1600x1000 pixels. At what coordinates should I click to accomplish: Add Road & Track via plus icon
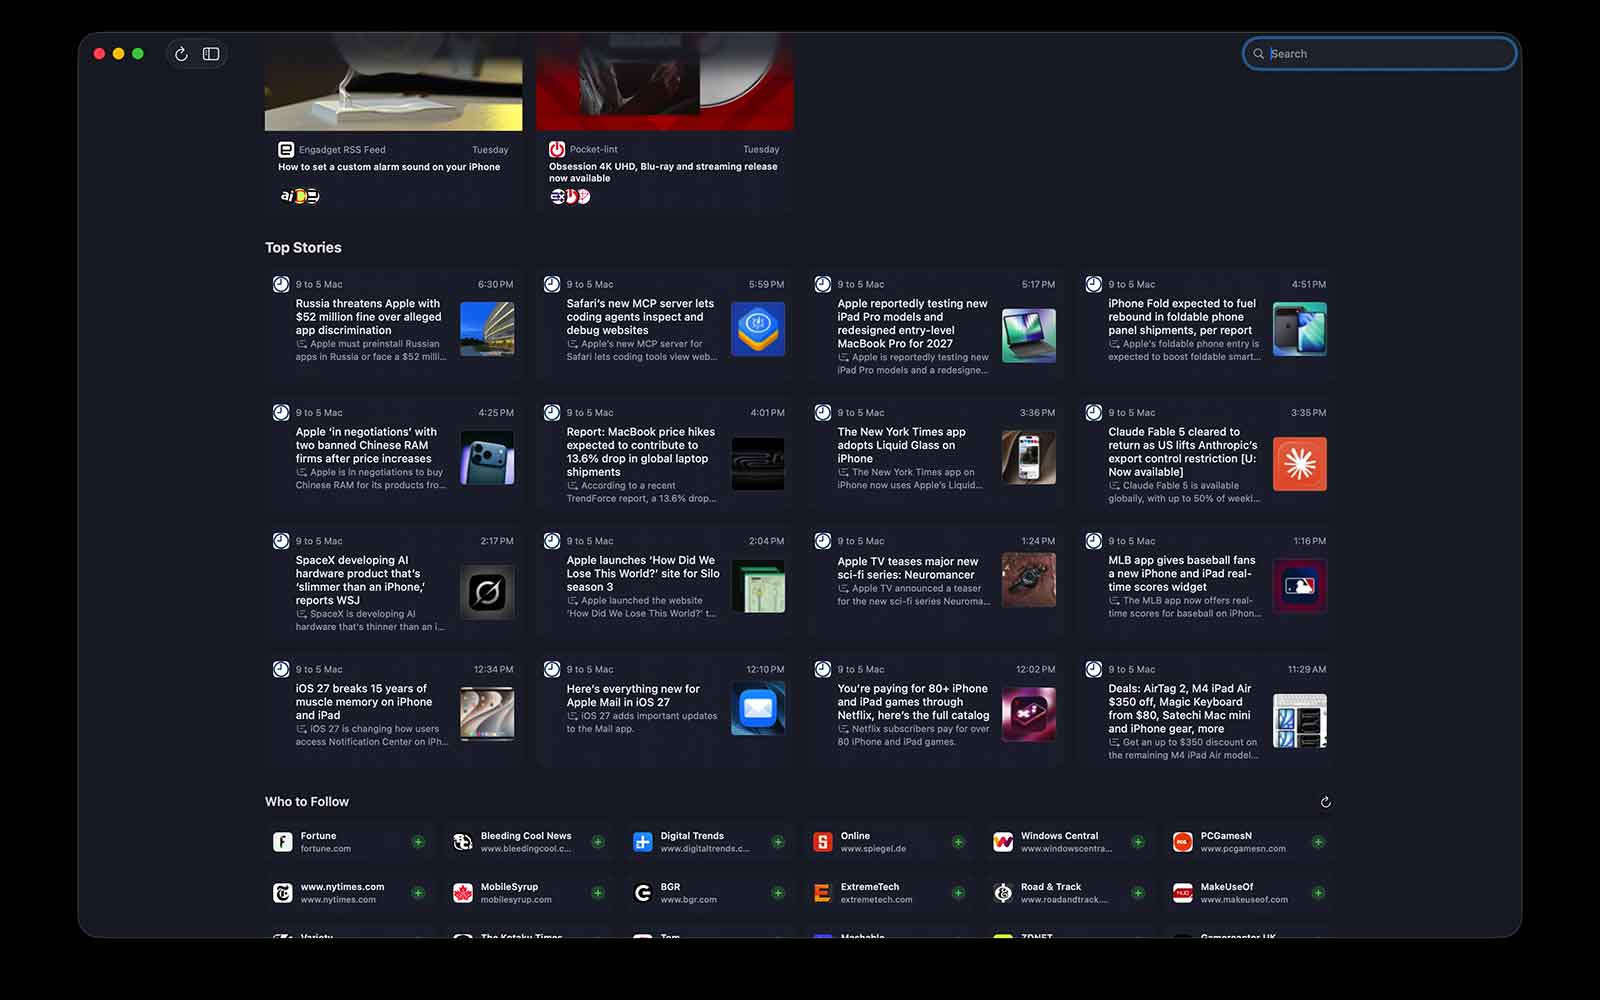point(1138,893)
